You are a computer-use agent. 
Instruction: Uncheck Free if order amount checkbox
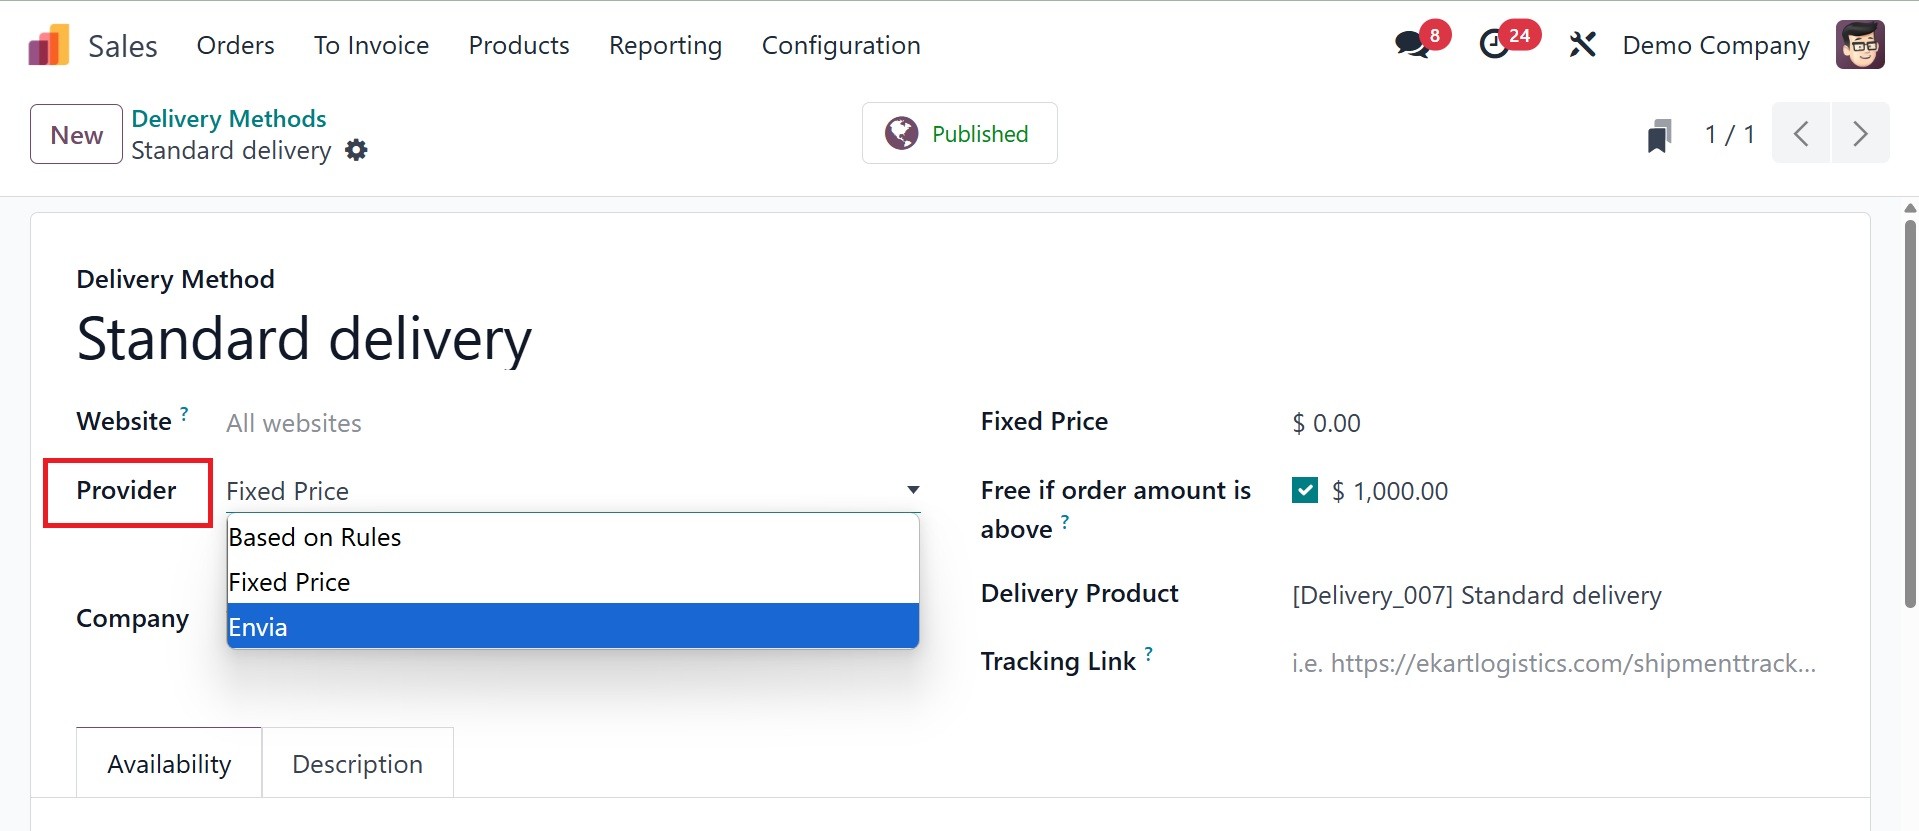coord(1304,490)
